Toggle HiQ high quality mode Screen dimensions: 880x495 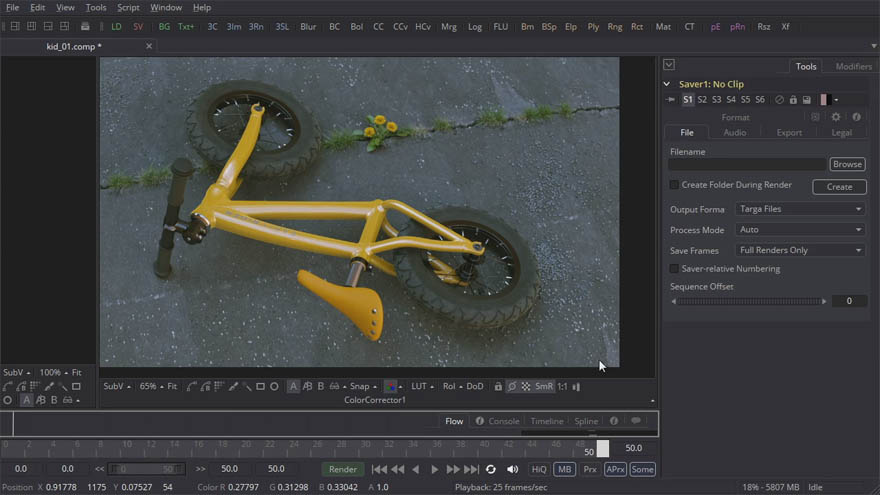(x=539, y=469)
